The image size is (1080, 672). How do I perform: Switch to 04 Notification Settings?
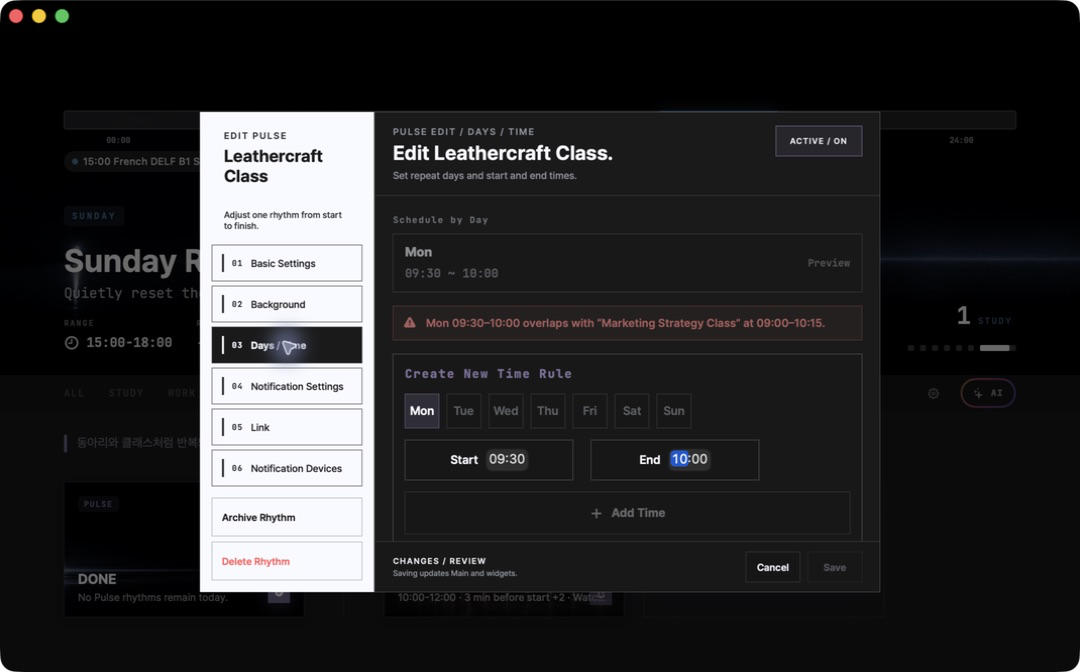287,386
